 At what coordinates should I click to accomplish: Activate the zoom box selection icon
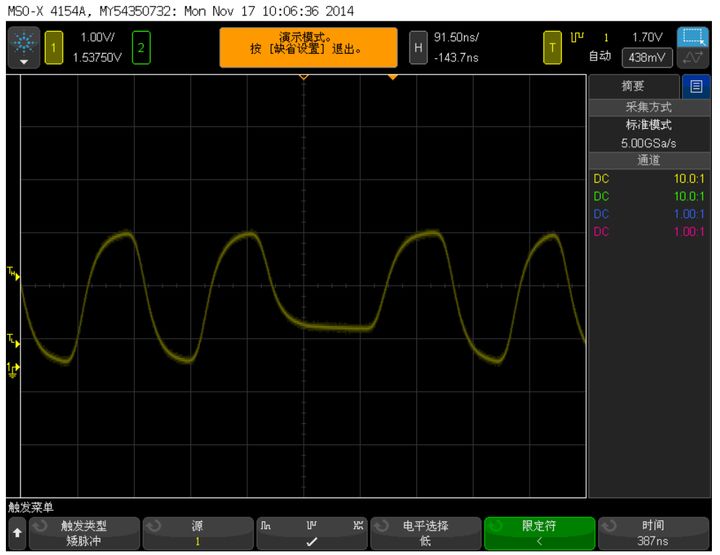[x=693, y=37]
